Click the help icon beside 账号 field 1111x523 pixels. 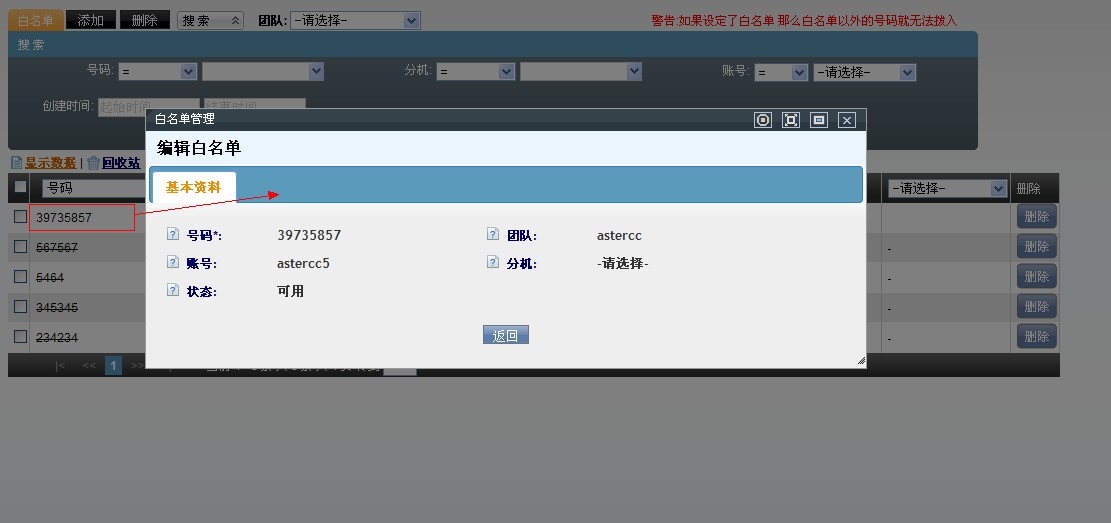pyautogui.click(x=173, y=263)
